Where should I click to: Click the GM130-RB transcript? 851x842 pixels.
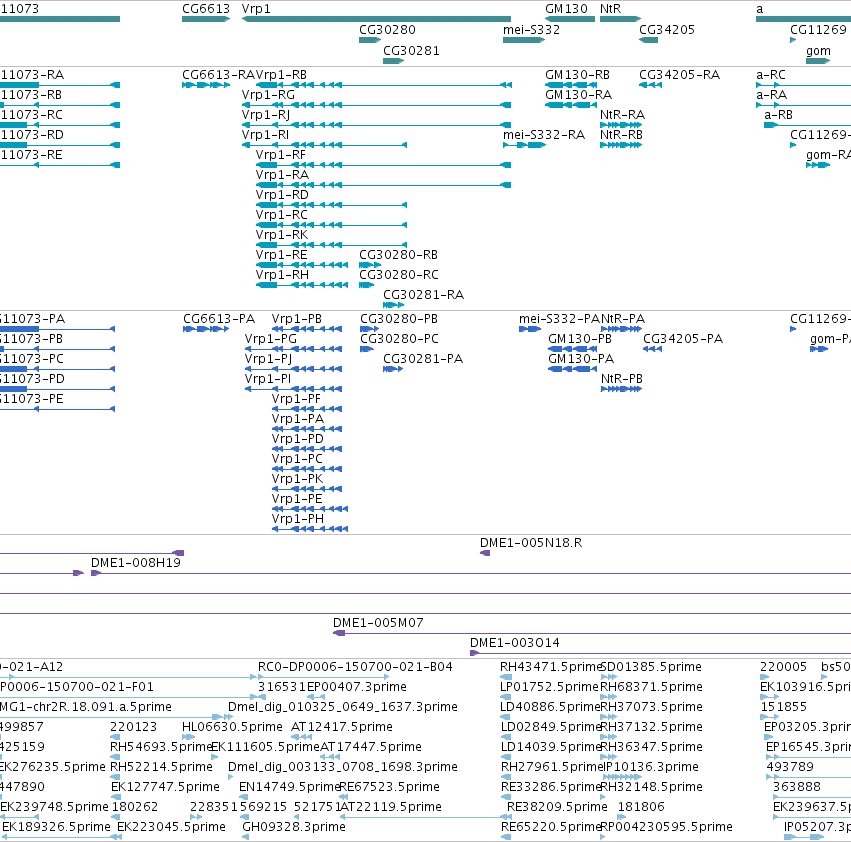pos(571,85)
